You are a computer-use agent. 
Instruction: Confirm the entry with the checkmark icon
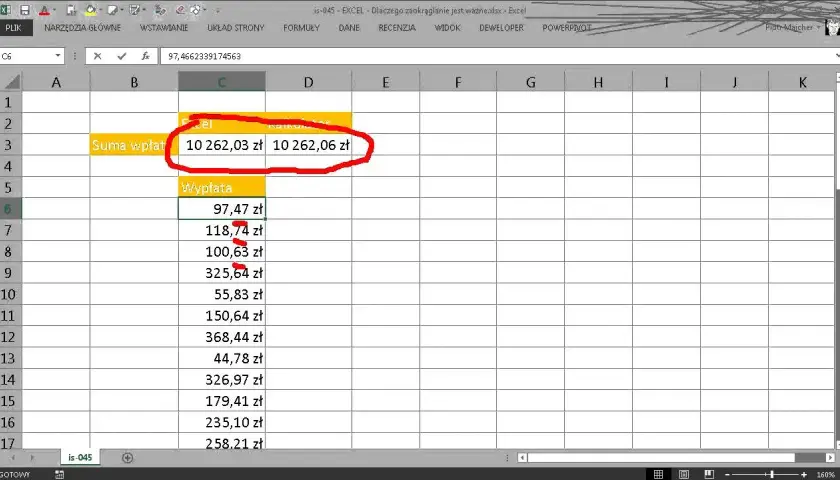(122, 56)
